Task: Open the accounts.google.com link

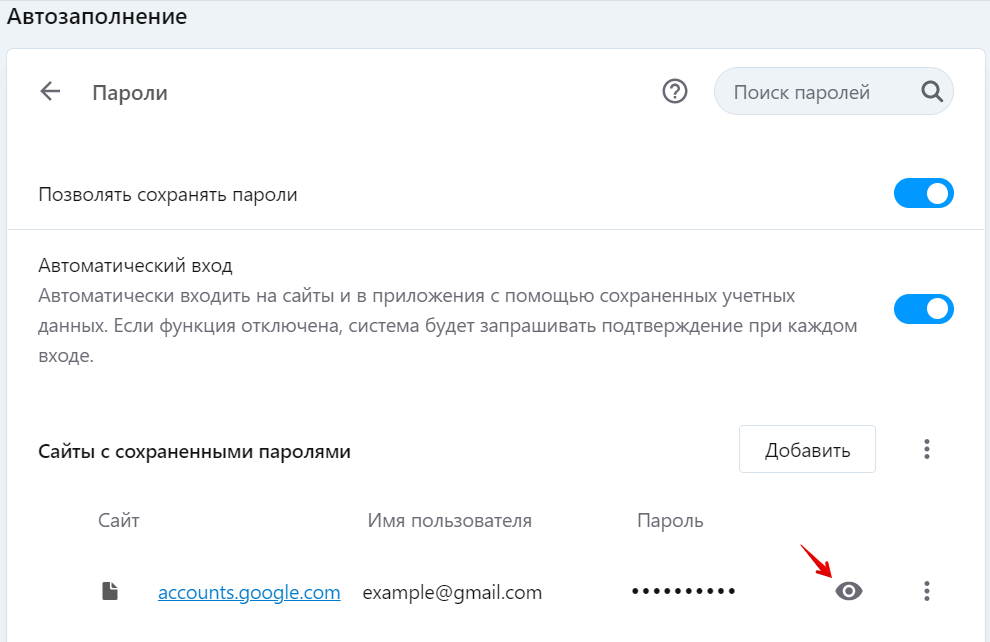Action: pos(249,592)
